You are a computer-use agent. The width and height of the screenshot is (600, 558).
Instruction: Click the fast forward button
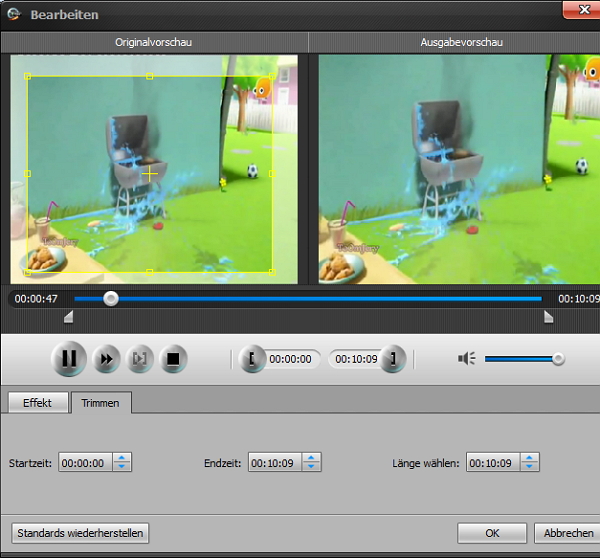click(x=106, y=359)
